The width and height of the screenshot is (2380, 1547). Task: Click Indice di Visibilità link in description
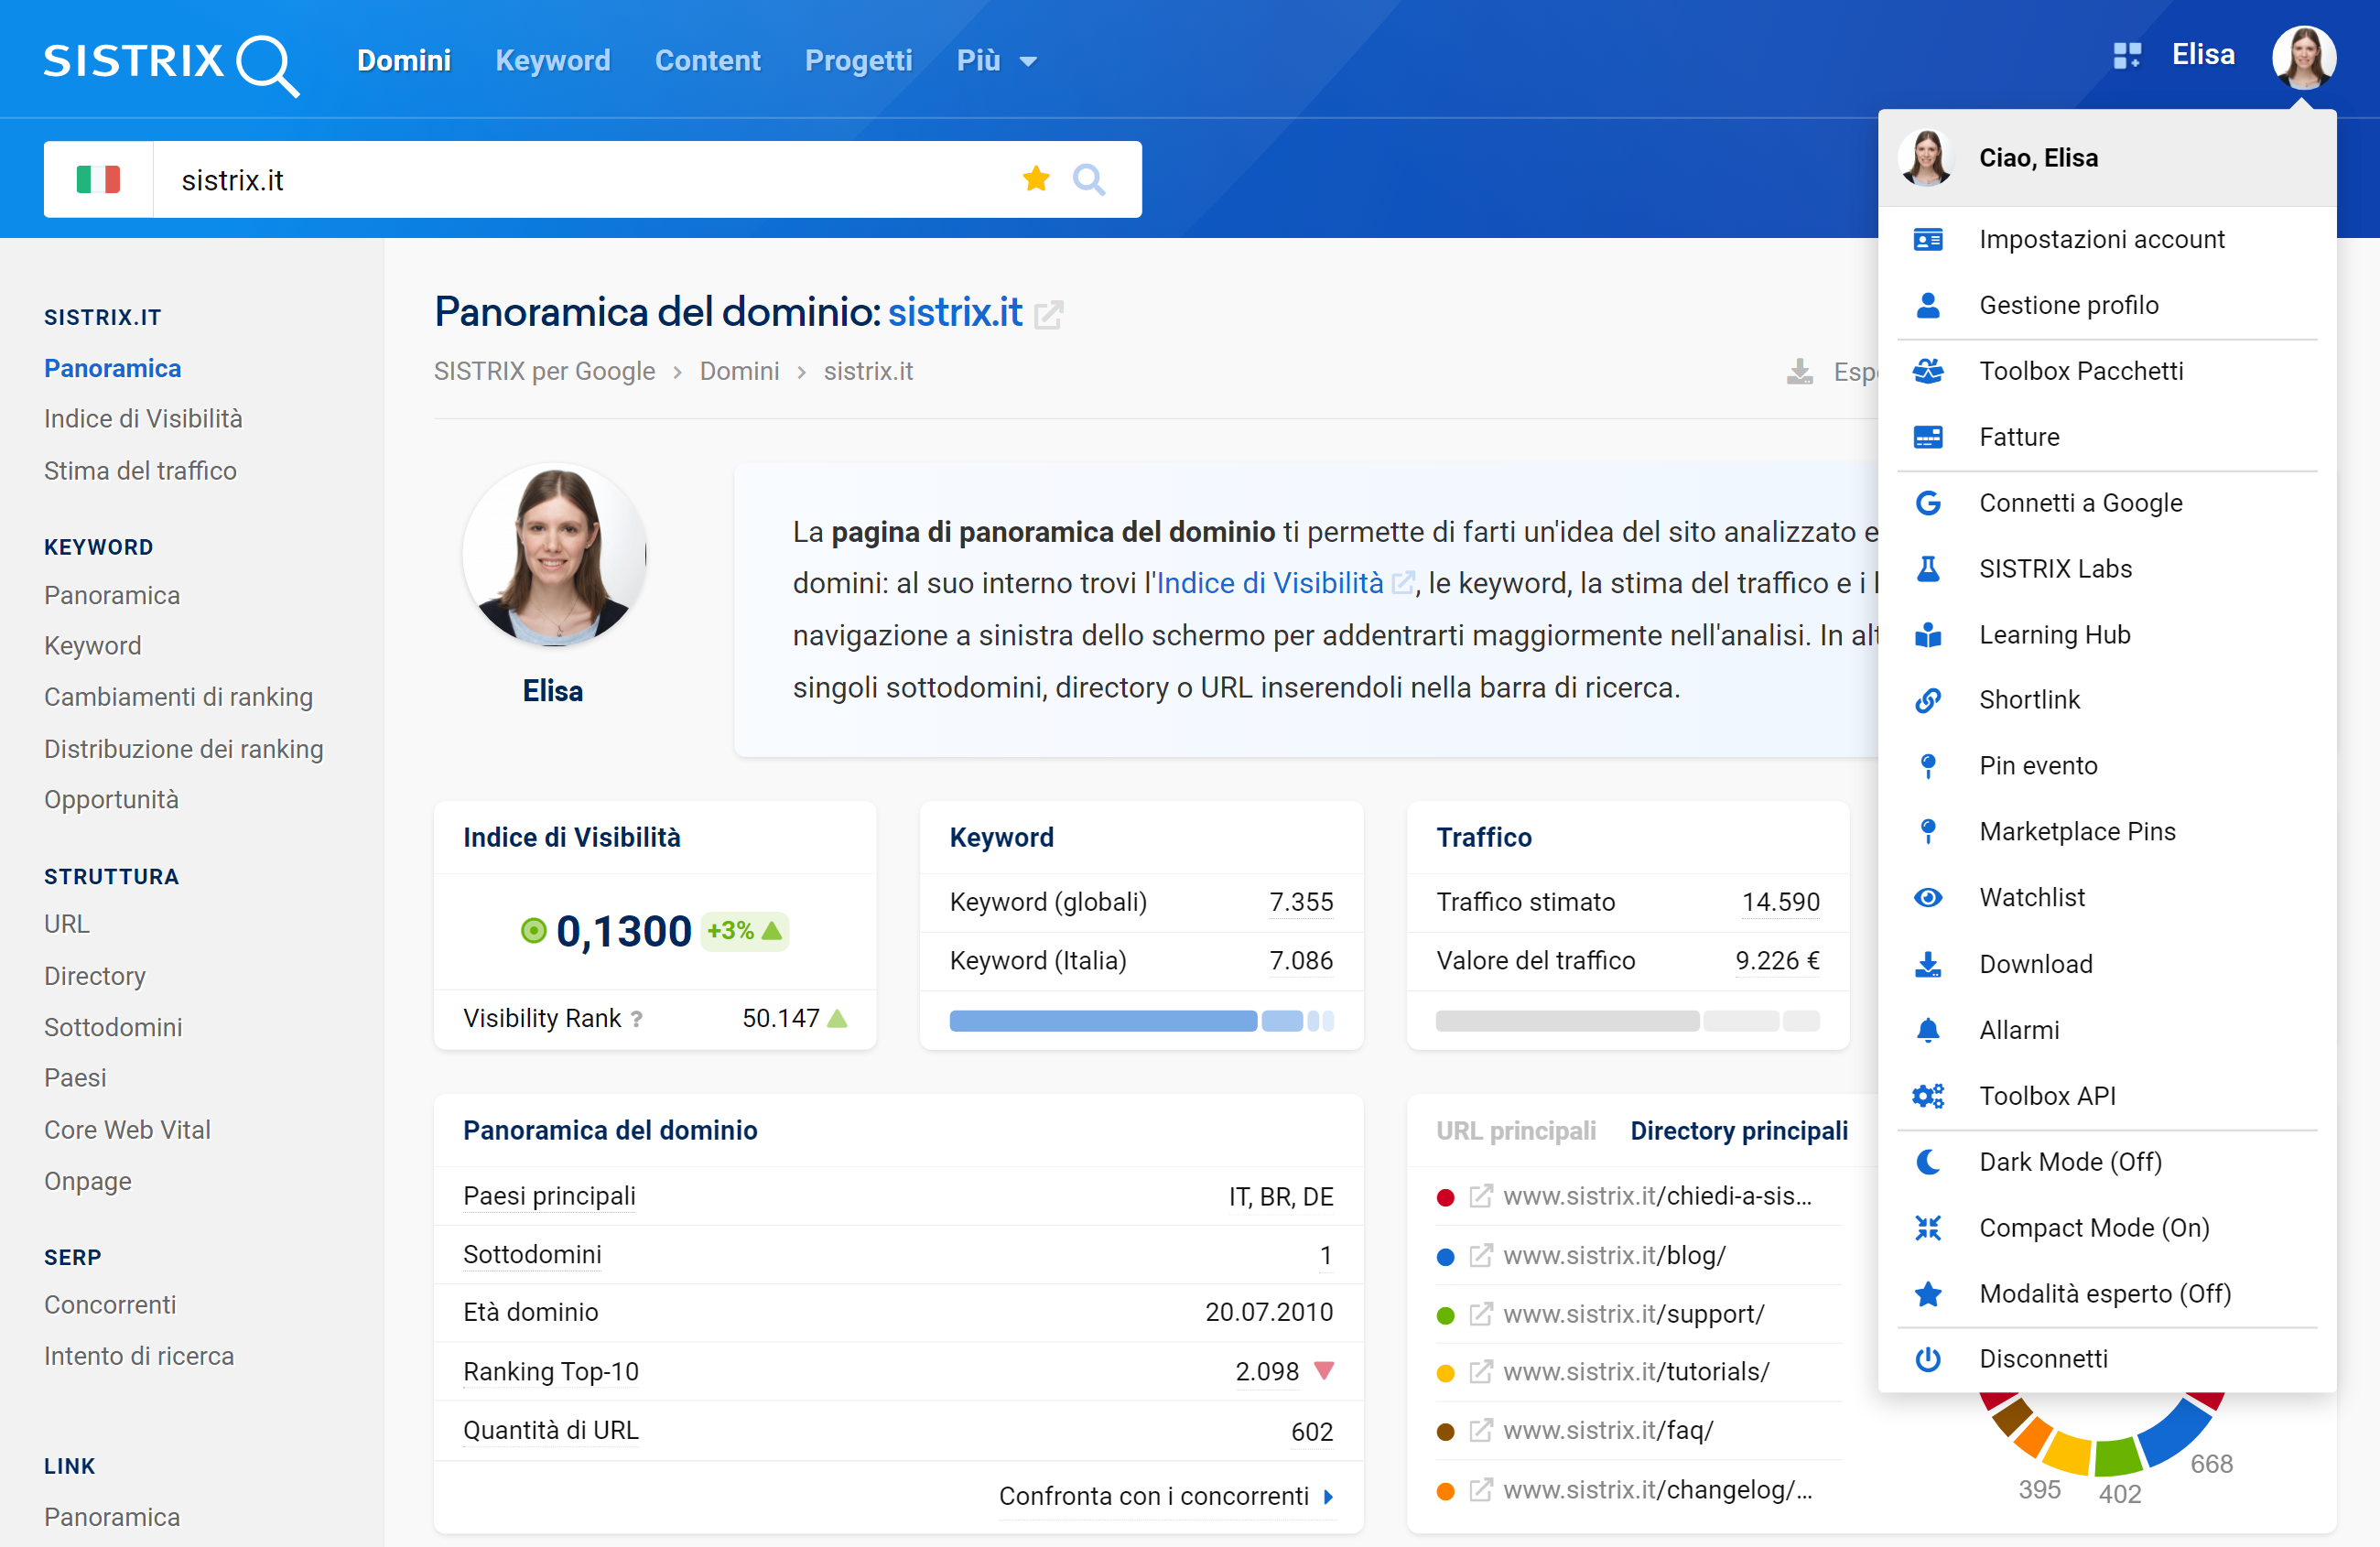point(1270,584)
